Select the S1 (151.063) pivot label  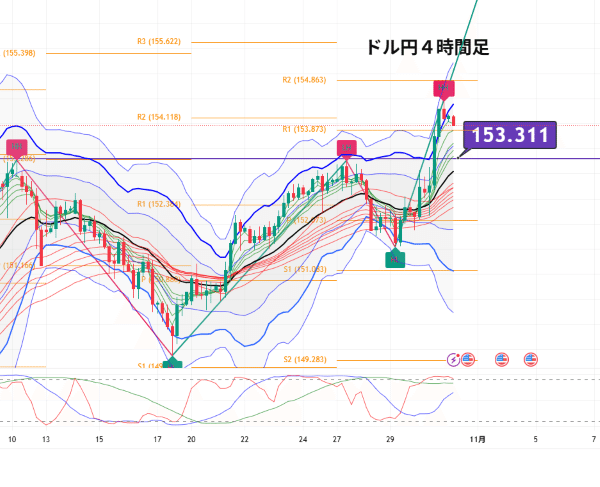[x=305, y=269]
